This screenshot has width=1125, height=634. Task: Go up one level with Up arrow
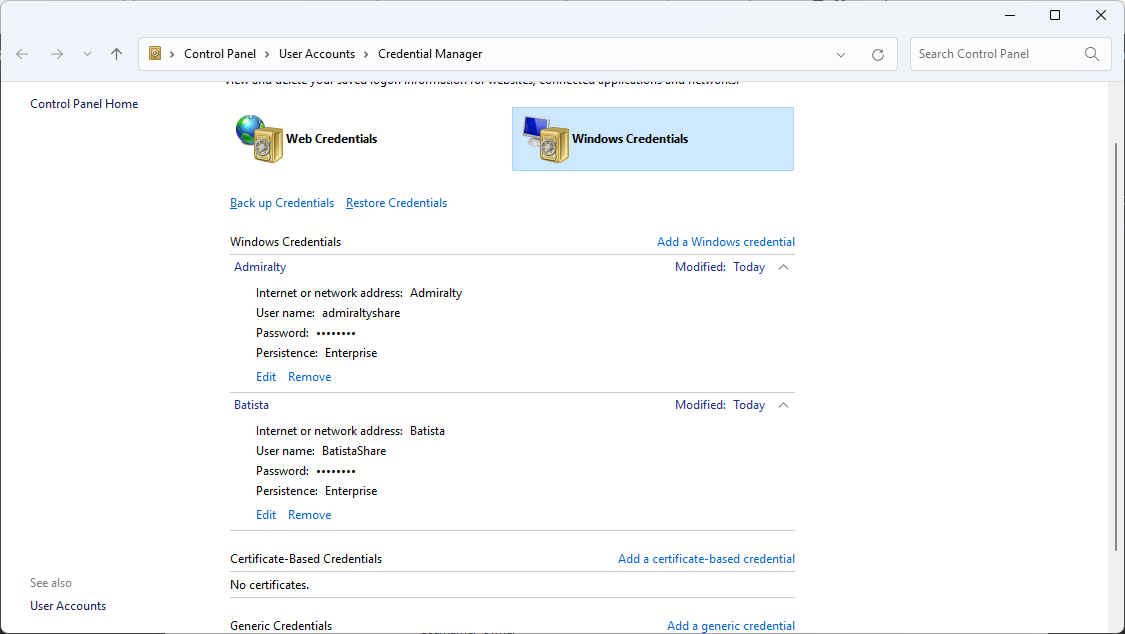pos(116,54)
